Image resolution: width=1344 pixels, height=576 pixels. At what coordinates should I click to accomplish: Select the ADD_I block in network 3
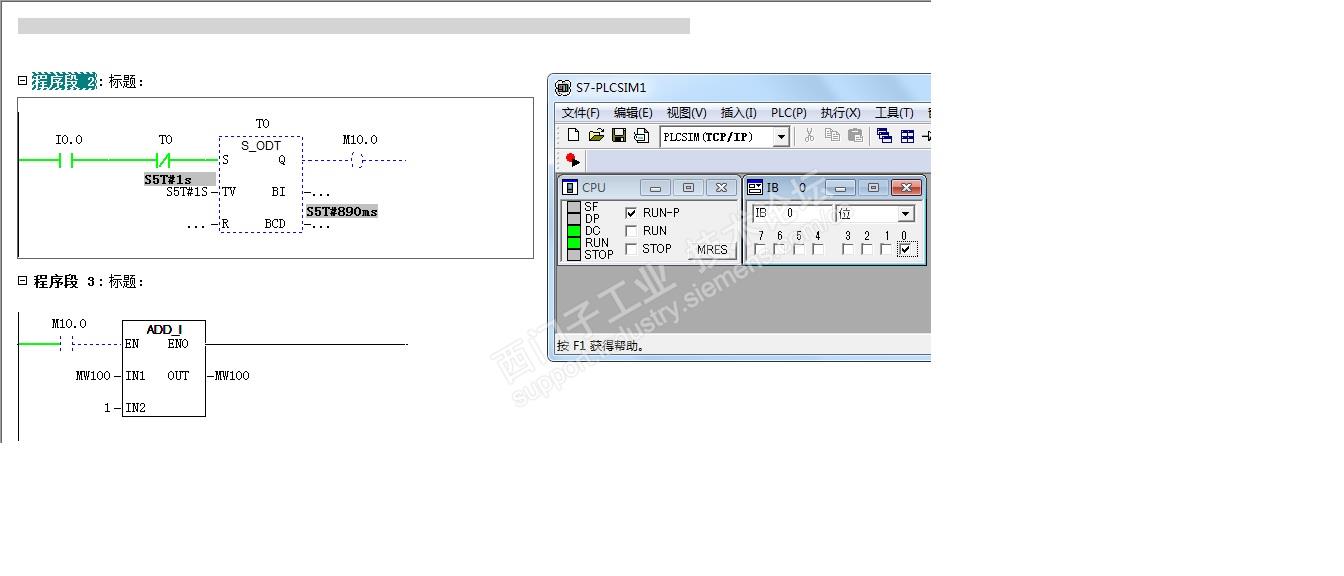point(164,368)
